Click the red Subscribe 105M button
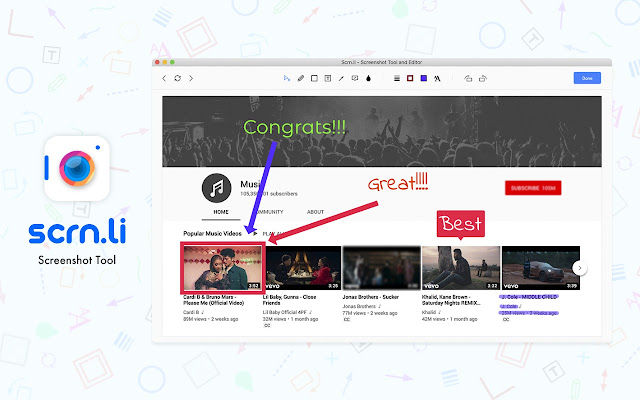The image size is (640, 400). (x=533, y=188)
